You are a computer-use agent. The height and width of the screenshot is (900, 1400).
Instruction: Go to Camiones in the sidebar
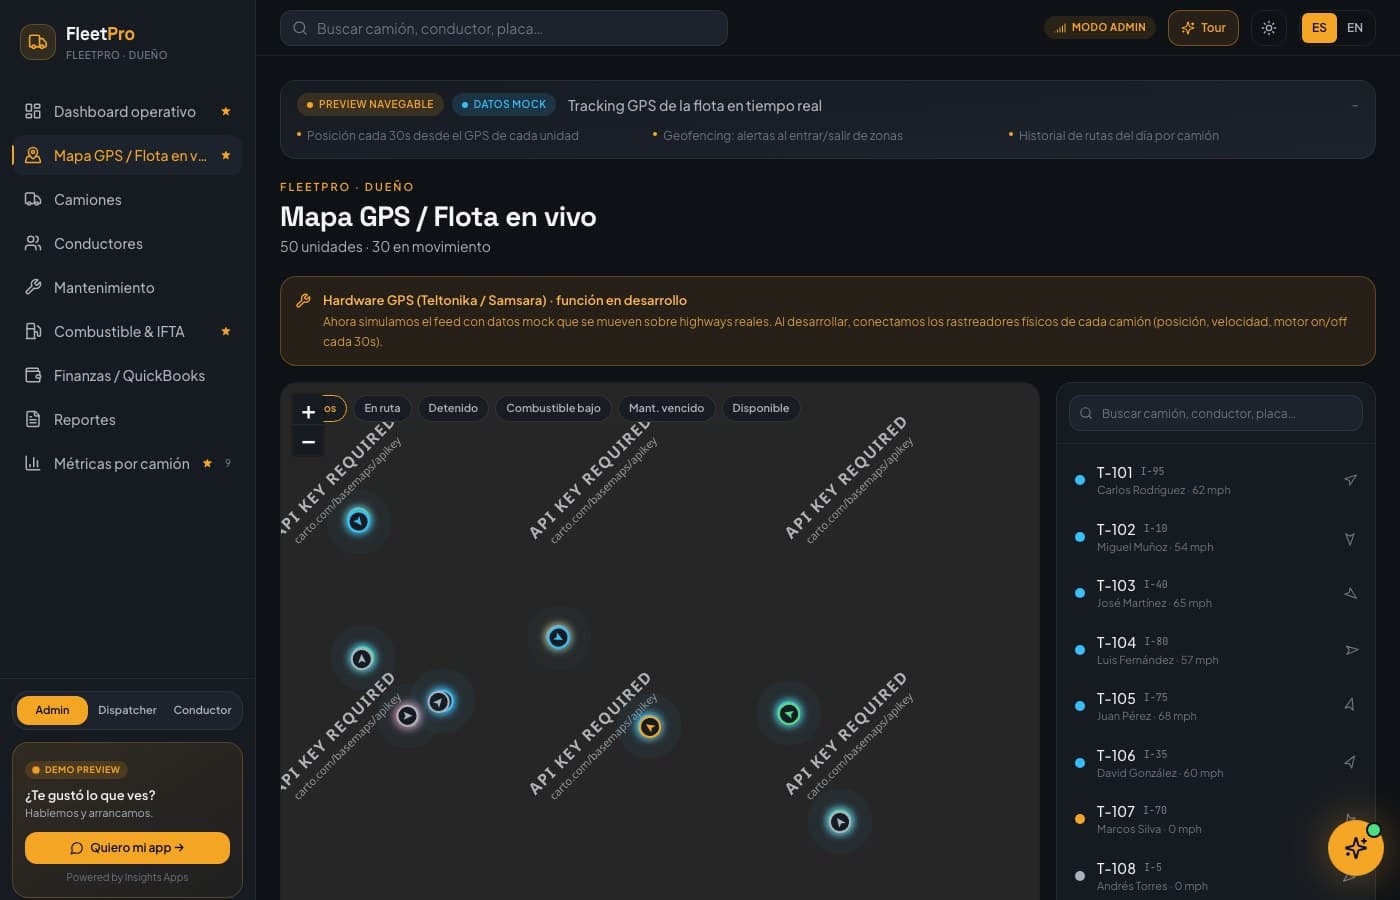pyautogui.click(x=127, y=199)
